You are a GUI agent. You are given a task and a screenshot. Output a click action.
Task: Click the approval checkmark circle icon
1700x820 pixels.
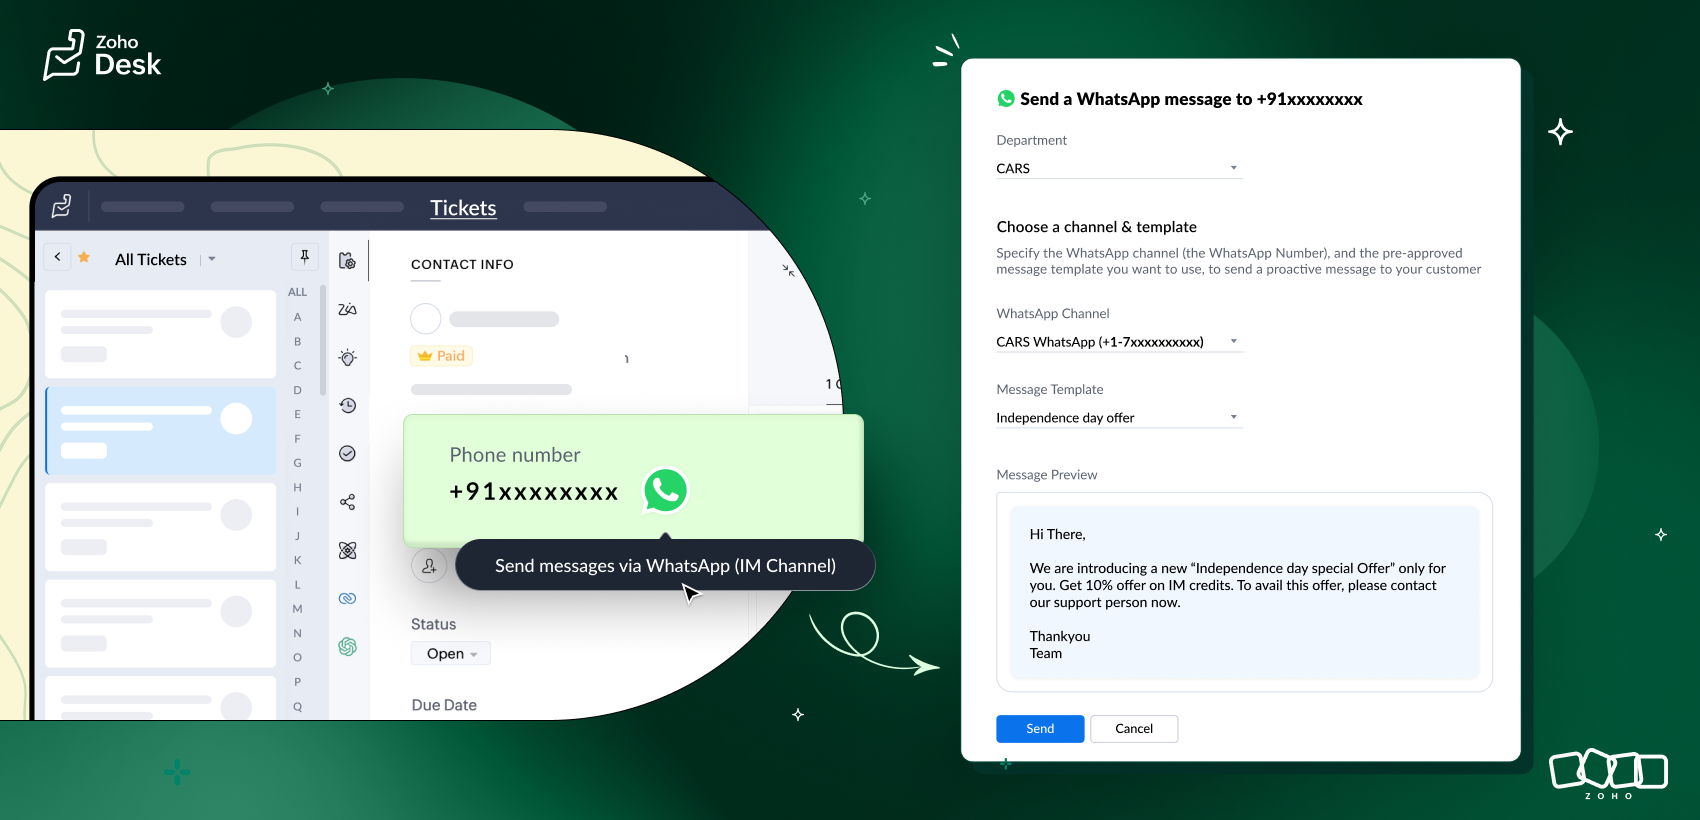click(347, 453)
